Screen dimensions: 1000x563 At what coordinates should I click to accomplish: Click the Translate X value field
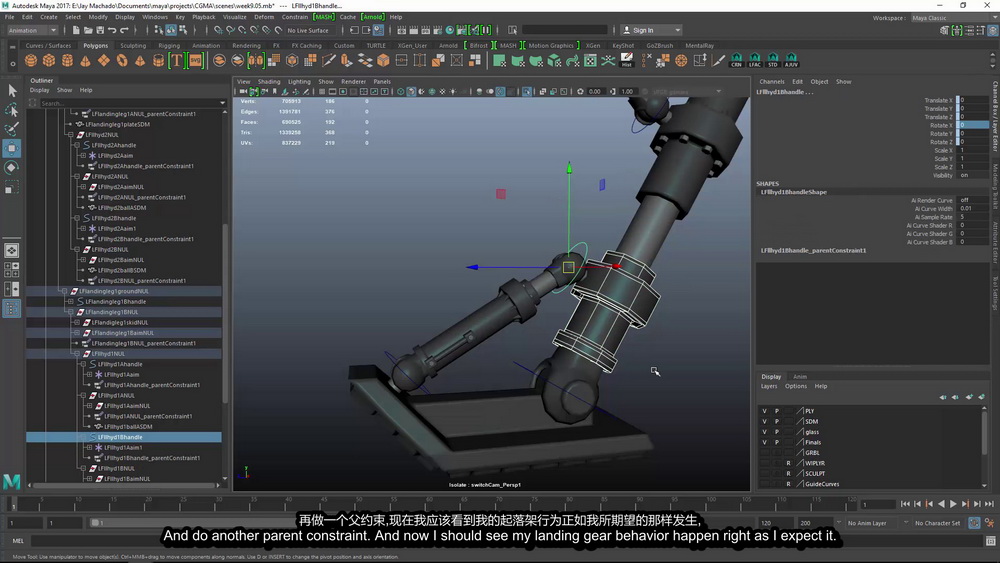click(973, 100)
